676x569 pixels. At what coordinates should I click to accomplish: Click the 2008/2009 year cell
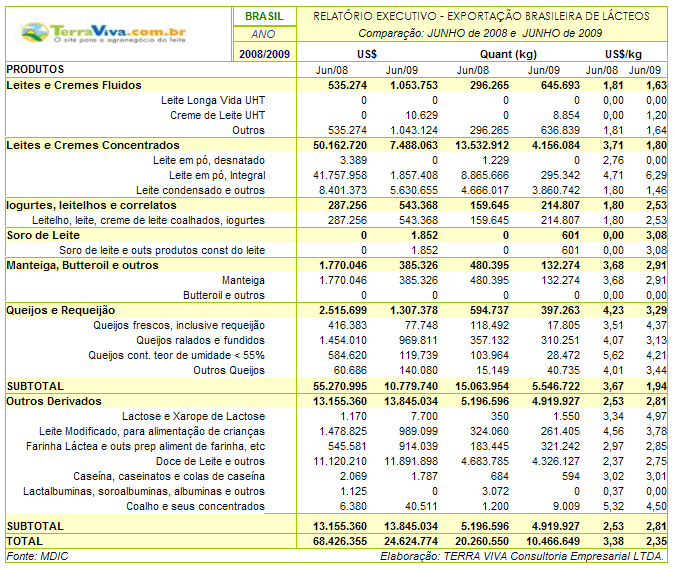(x=264, y=53)
